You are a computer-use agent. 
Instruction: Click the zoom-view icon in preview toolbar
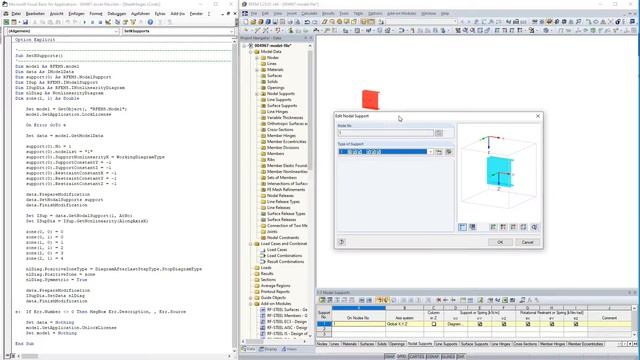point(534,227)
